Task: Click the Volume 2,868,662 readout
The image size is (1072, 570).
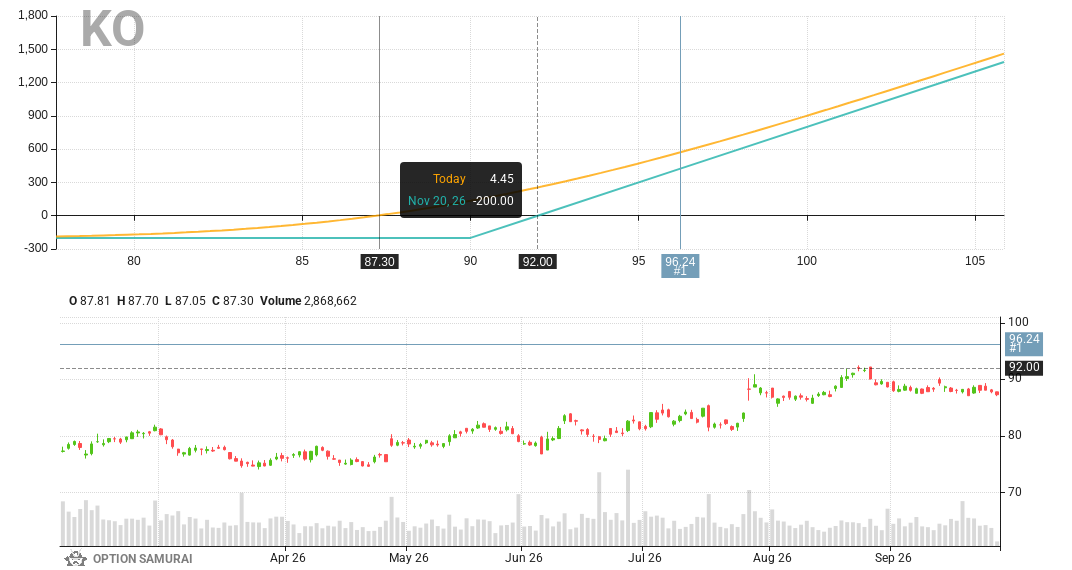Action: [x=308, y=301]
